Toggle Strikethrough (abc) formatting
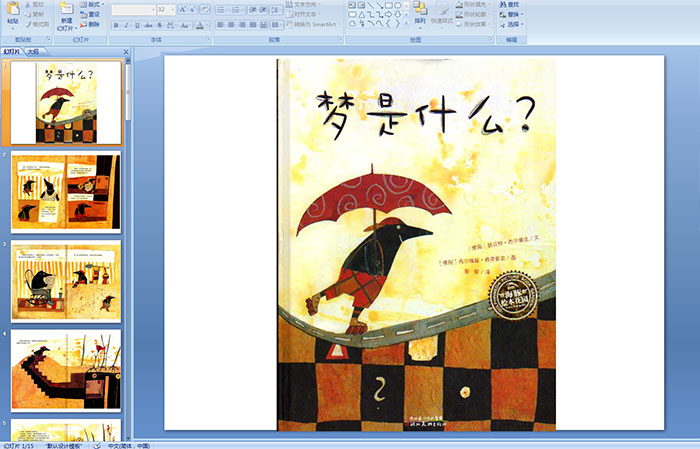 coord(148,25)
